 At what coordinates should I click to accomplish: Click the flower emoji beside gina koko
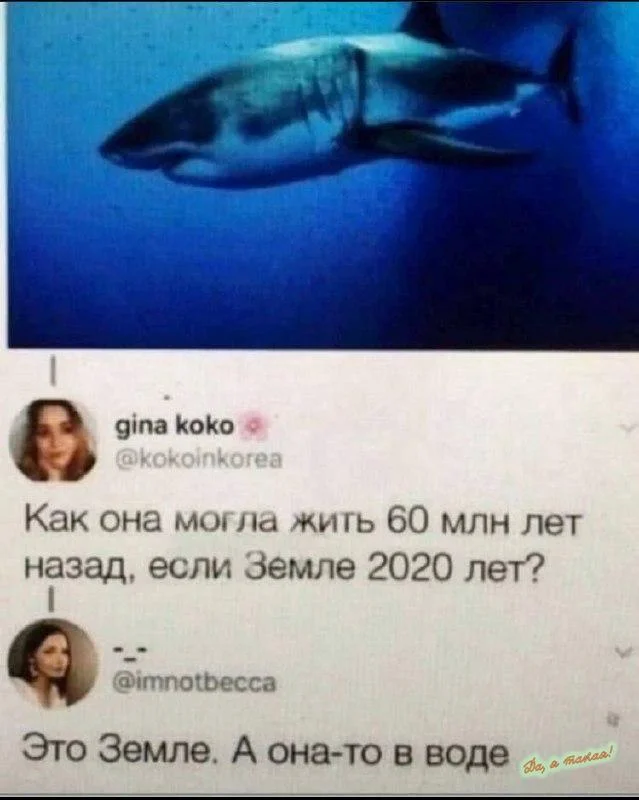tap(253, 425)
